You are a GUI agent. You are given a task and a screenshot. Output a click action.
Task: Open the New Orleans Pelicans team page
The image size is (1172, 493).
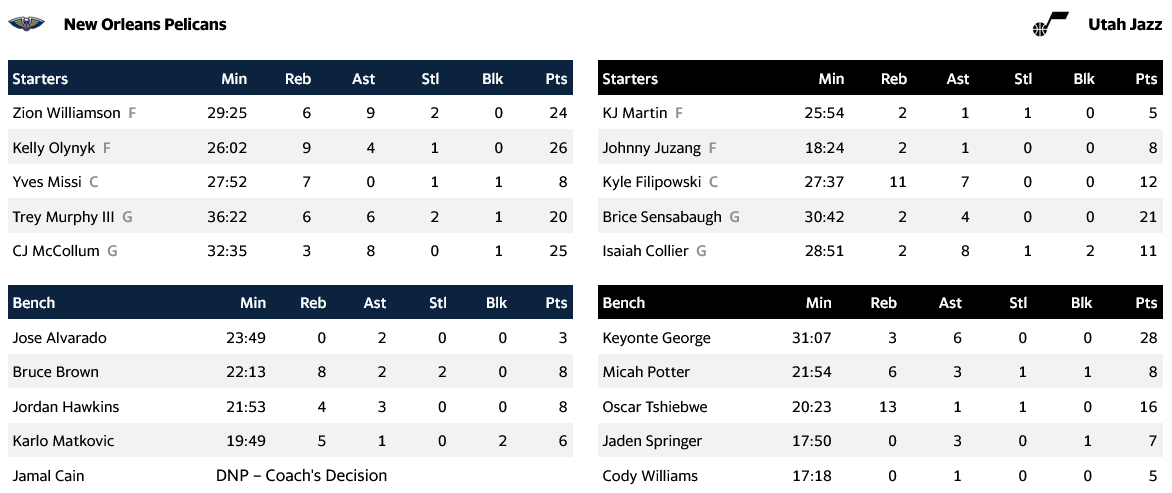click(145, 24)
